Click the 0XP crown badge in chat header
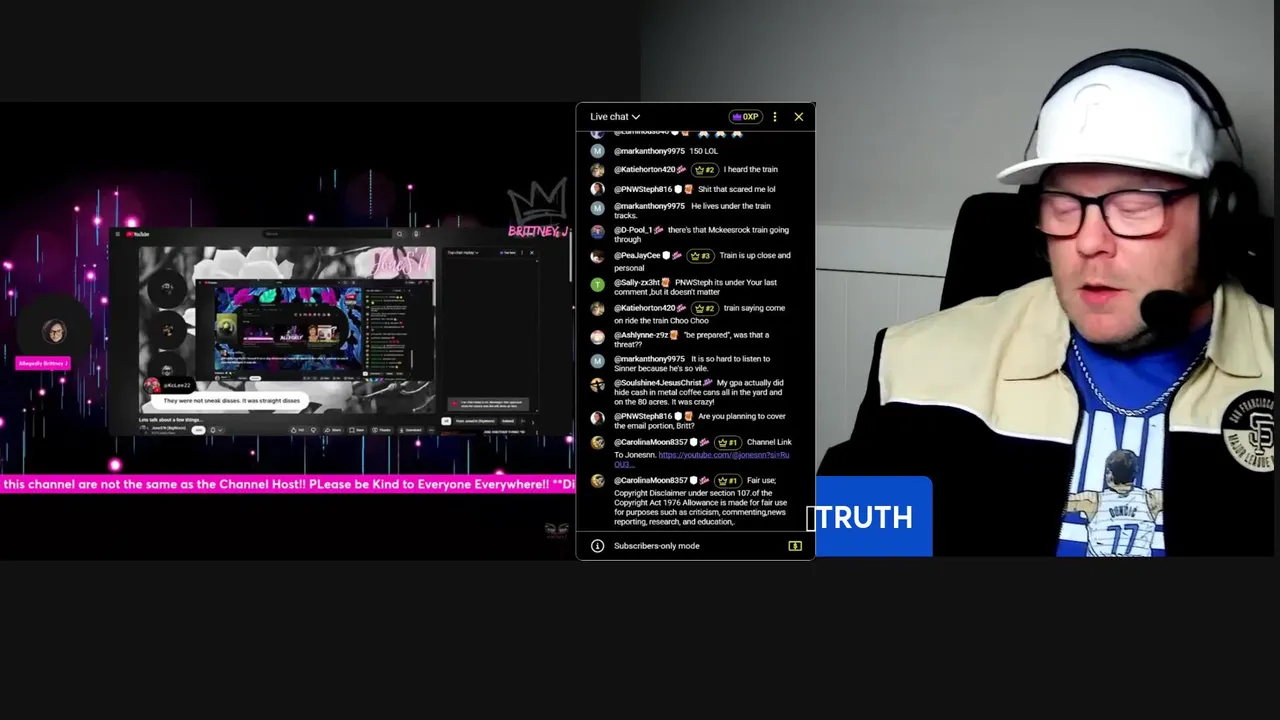Image resolution: width=1280 pixels, height=720 pixels. pyautogui.click(x=745, y=117)
